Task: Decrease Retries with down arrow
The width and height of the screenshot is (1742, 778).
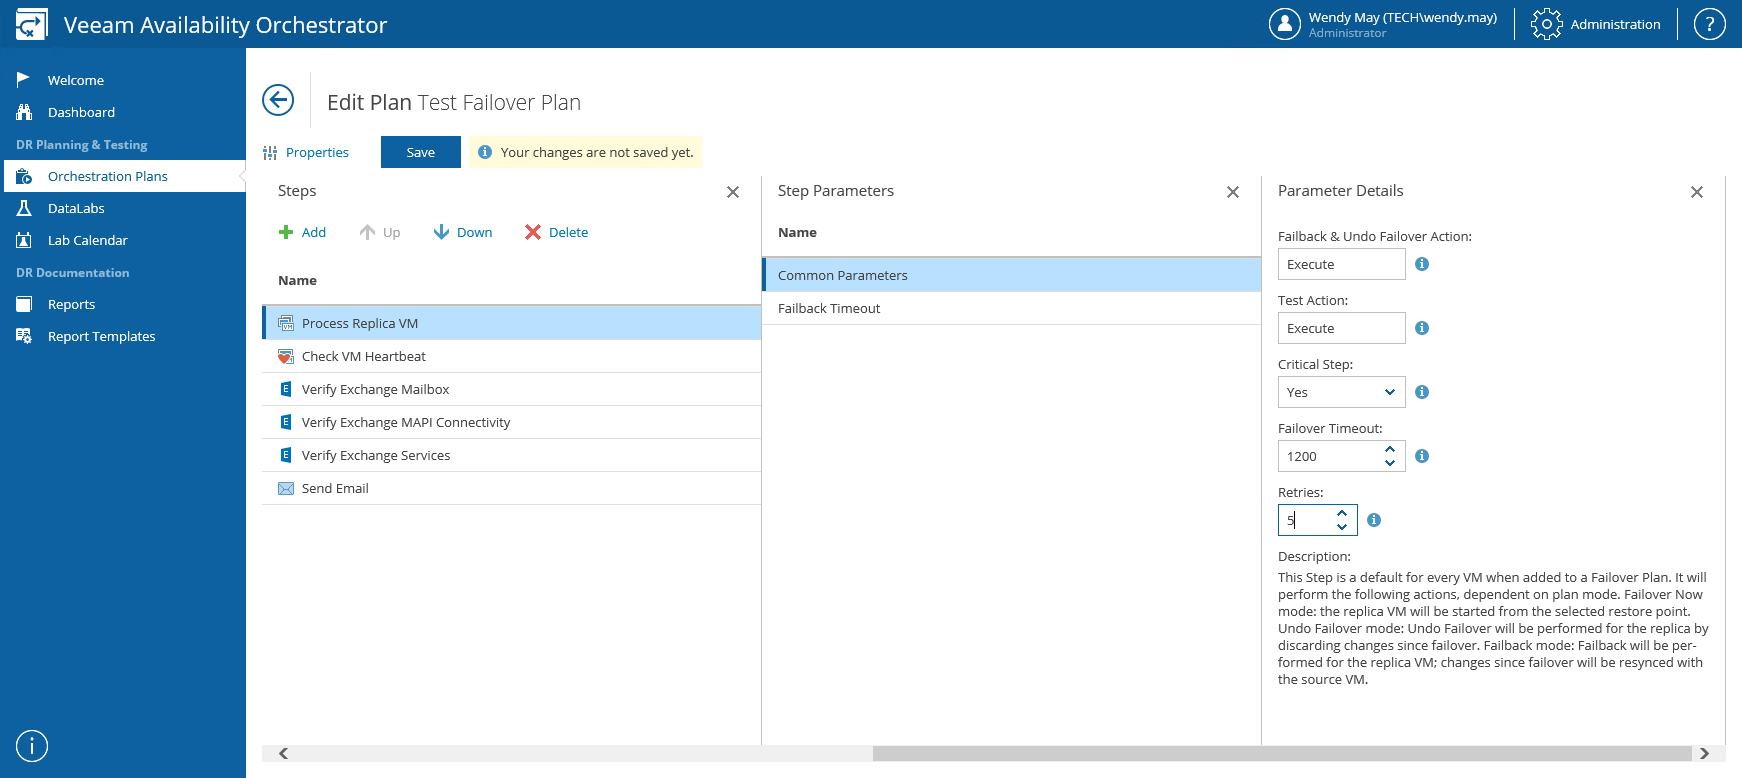Action: click(1342, 527)
